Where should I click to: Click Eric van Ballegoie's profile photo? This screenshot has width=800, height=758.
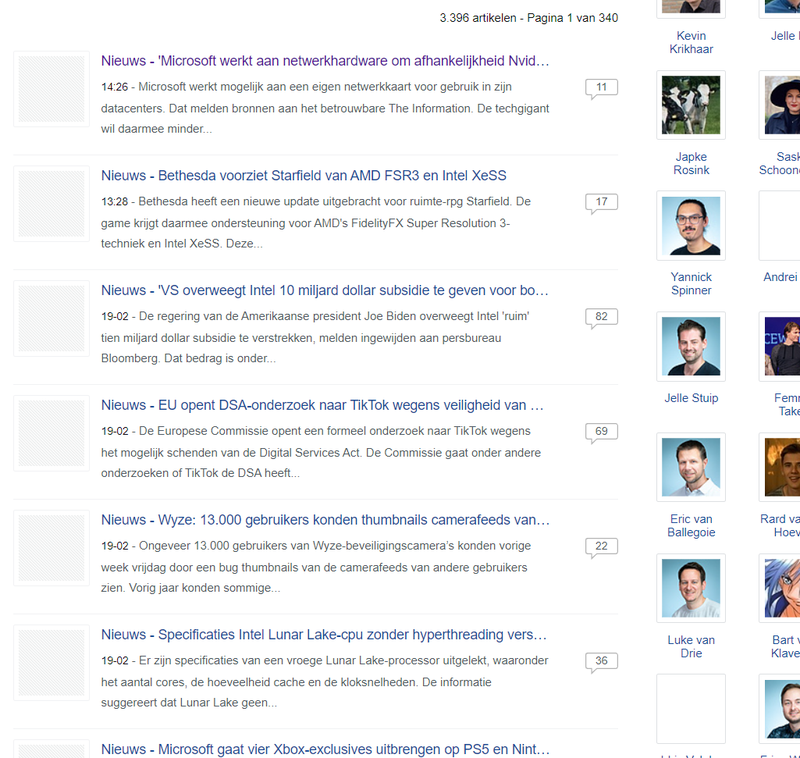click(x=691, y=467)
